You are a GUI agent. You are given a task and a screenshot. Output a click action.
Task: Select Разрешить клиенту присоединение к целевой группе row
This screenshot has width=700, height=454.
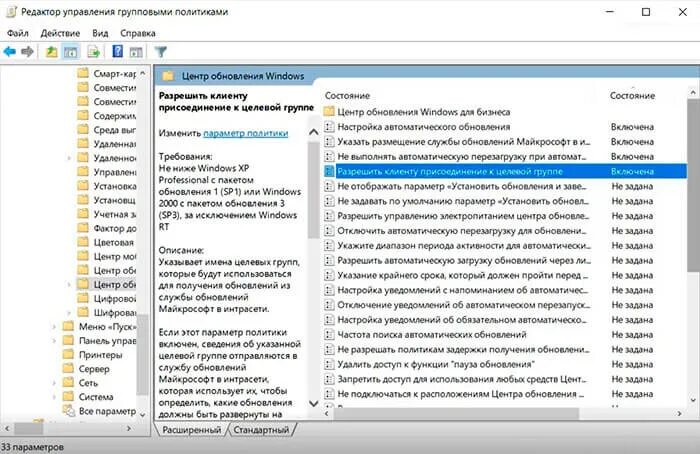click(x=504, y=171)
